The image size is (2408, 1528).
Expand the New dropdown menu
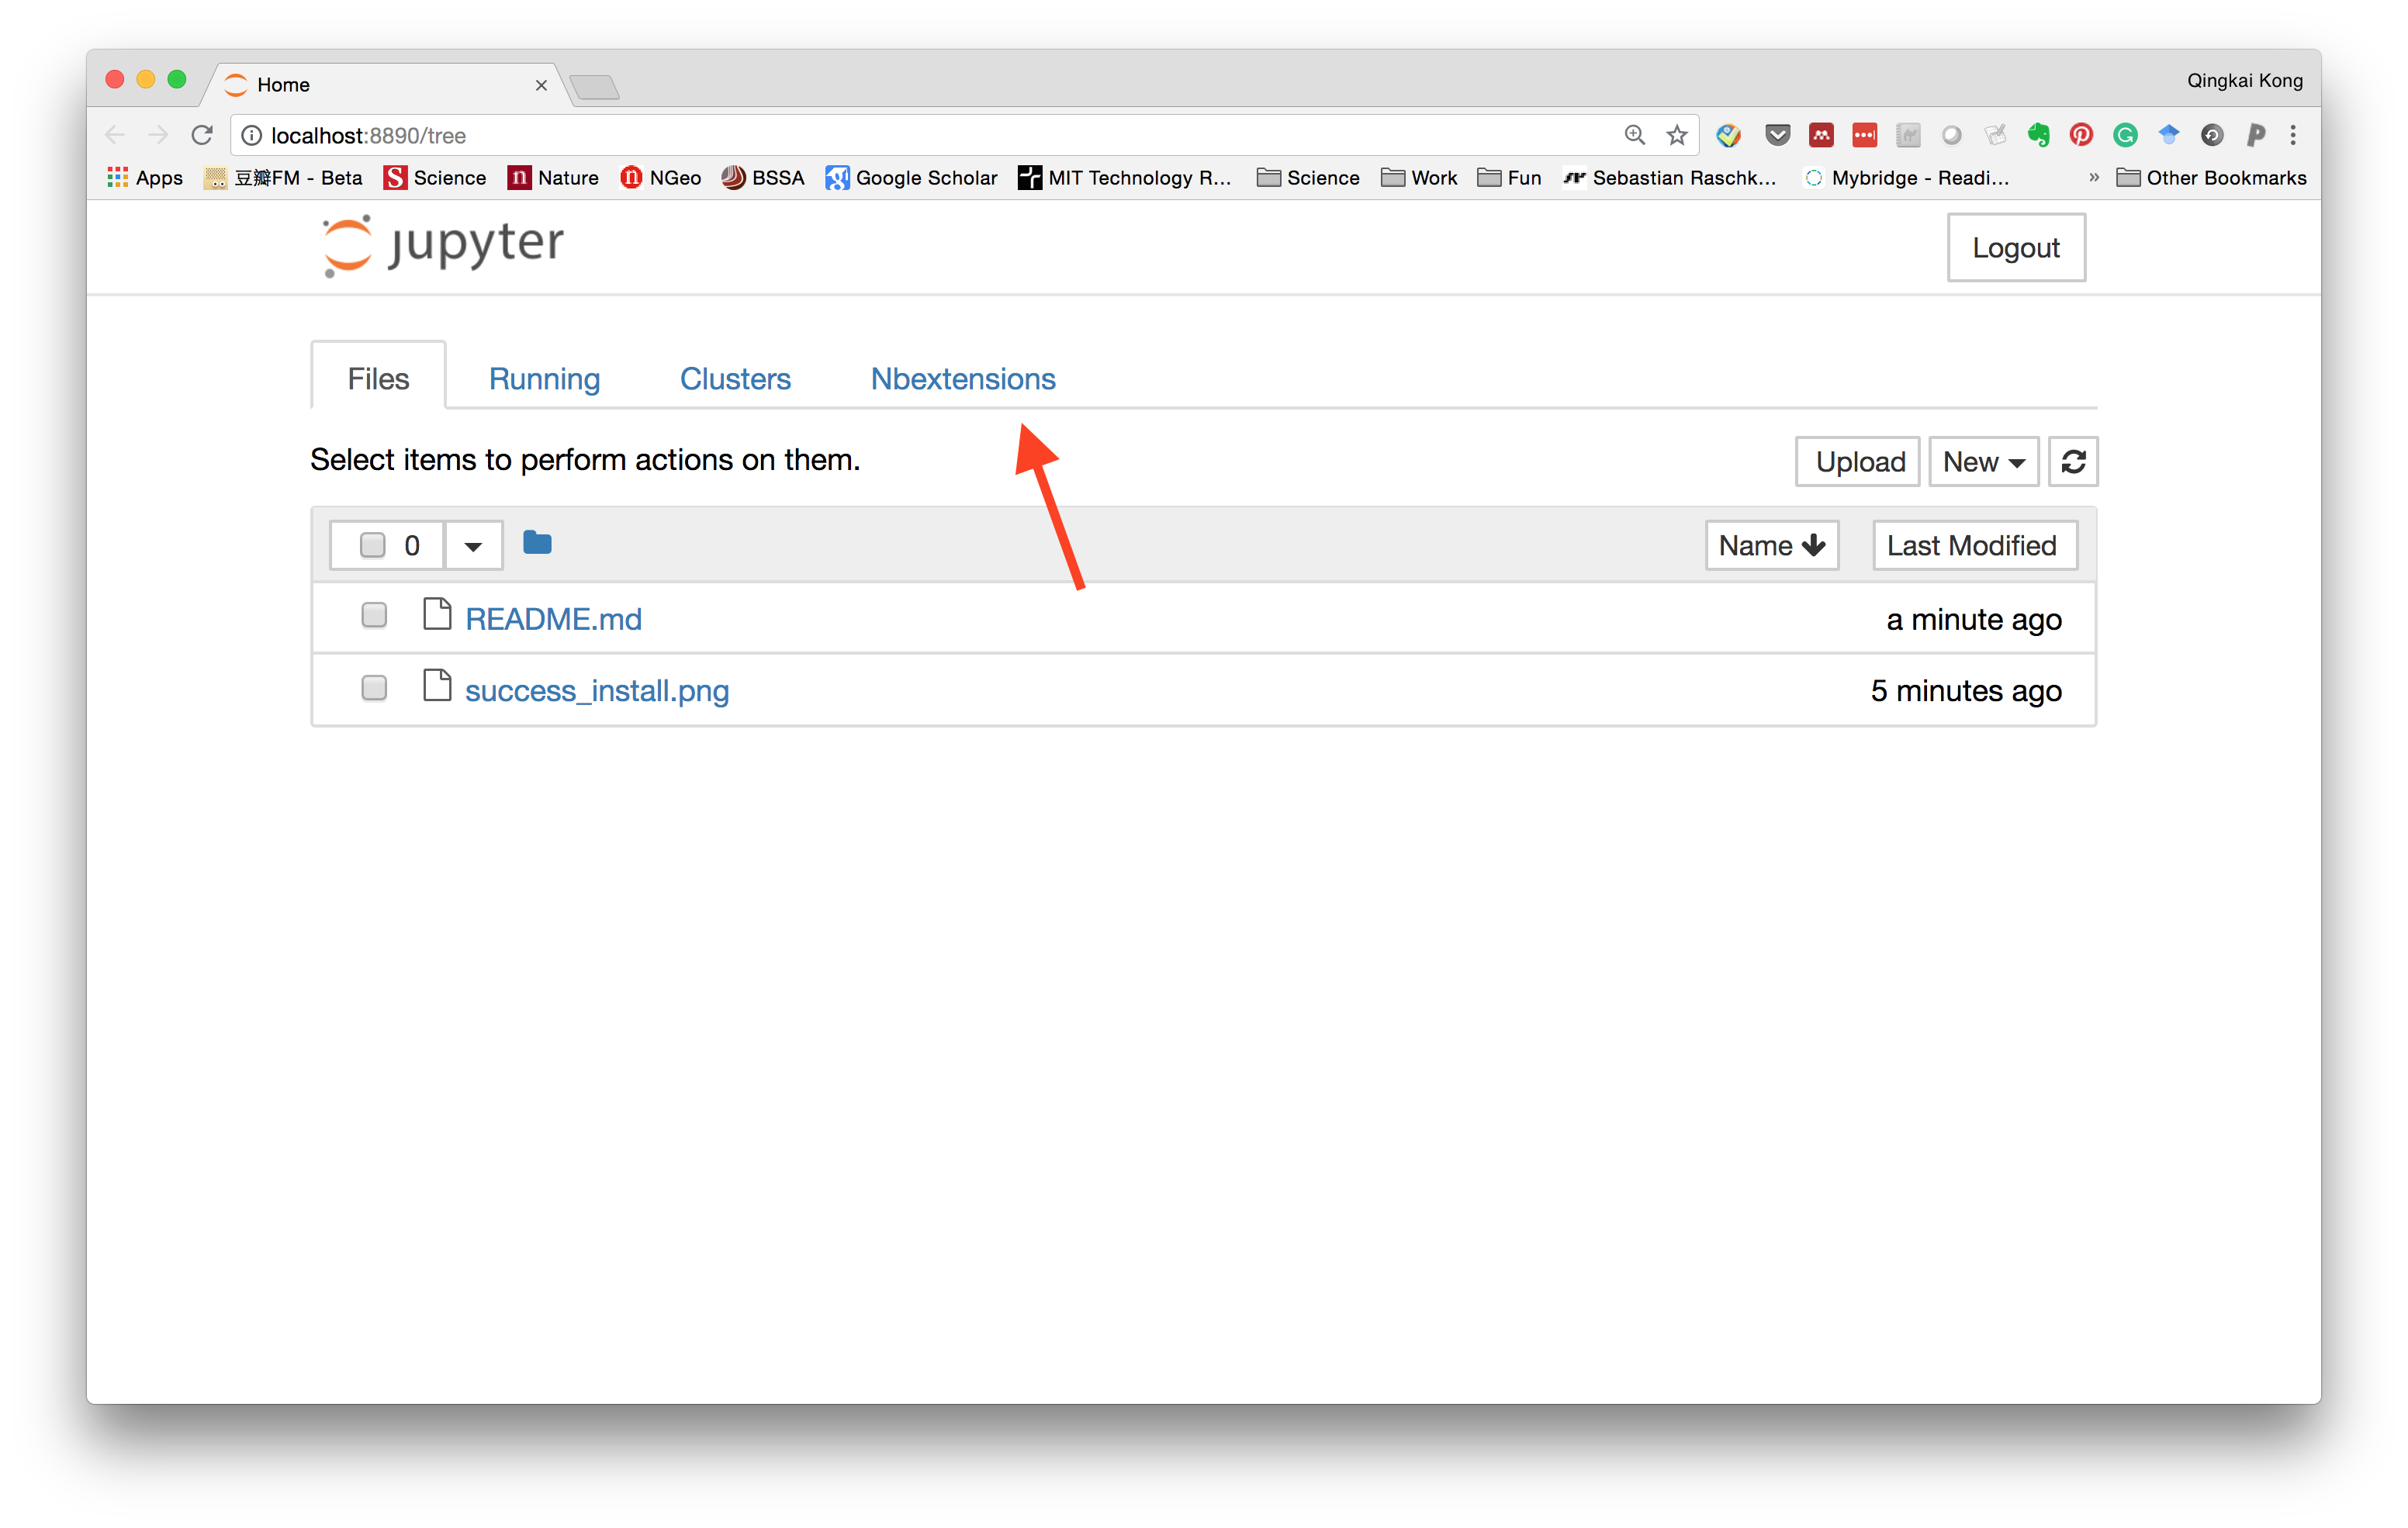click(x=1983, y=462)
